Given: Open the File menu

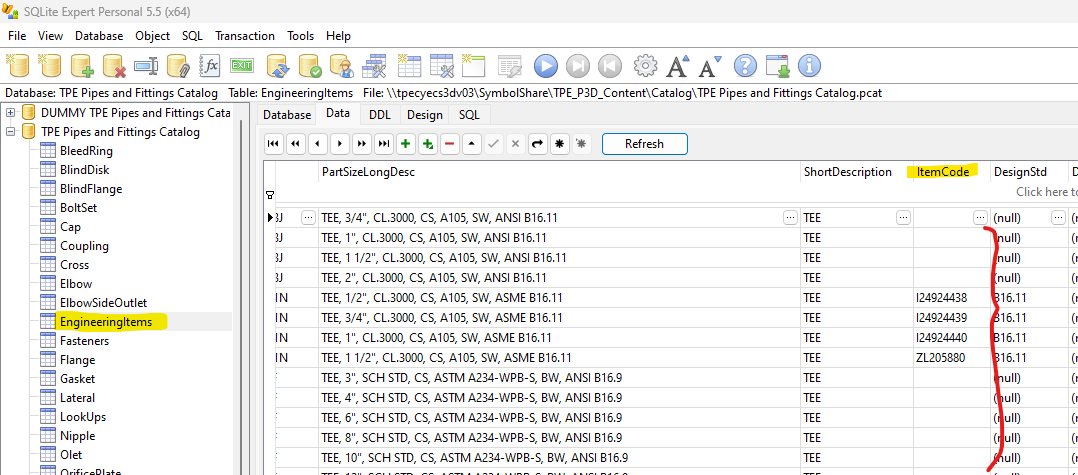Looking at the screenshot, I should 17,36.
